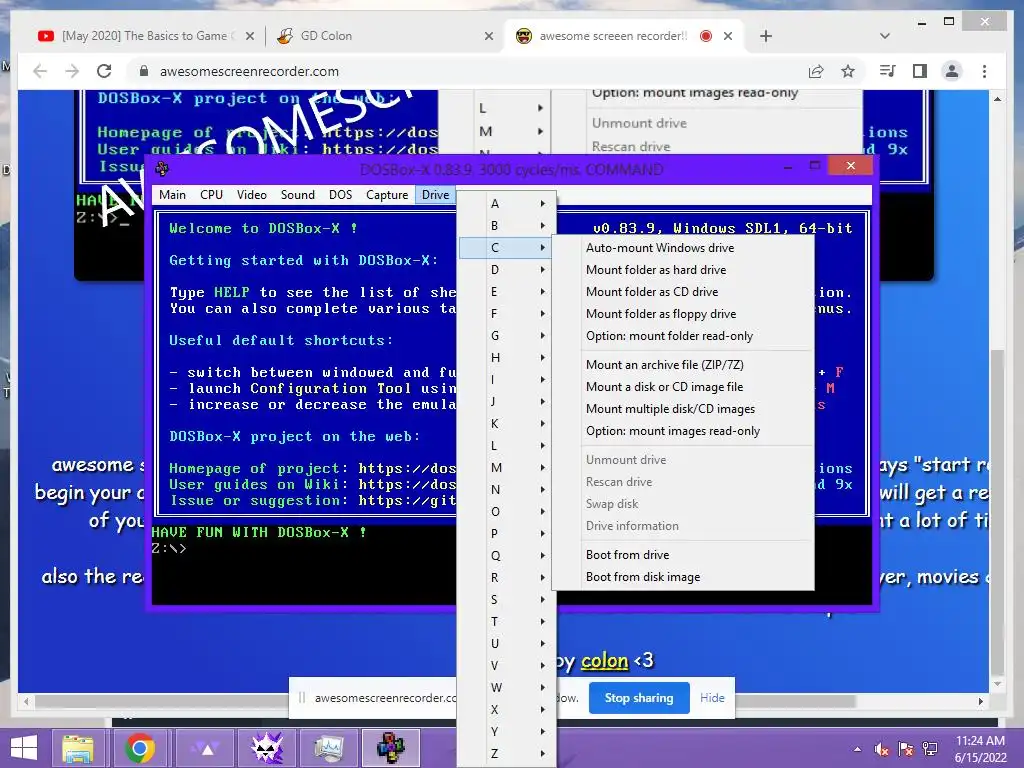Close the GD Colon tab
Screen dimensions: 1024x768
pyautogui.click(x=488, y=36)
